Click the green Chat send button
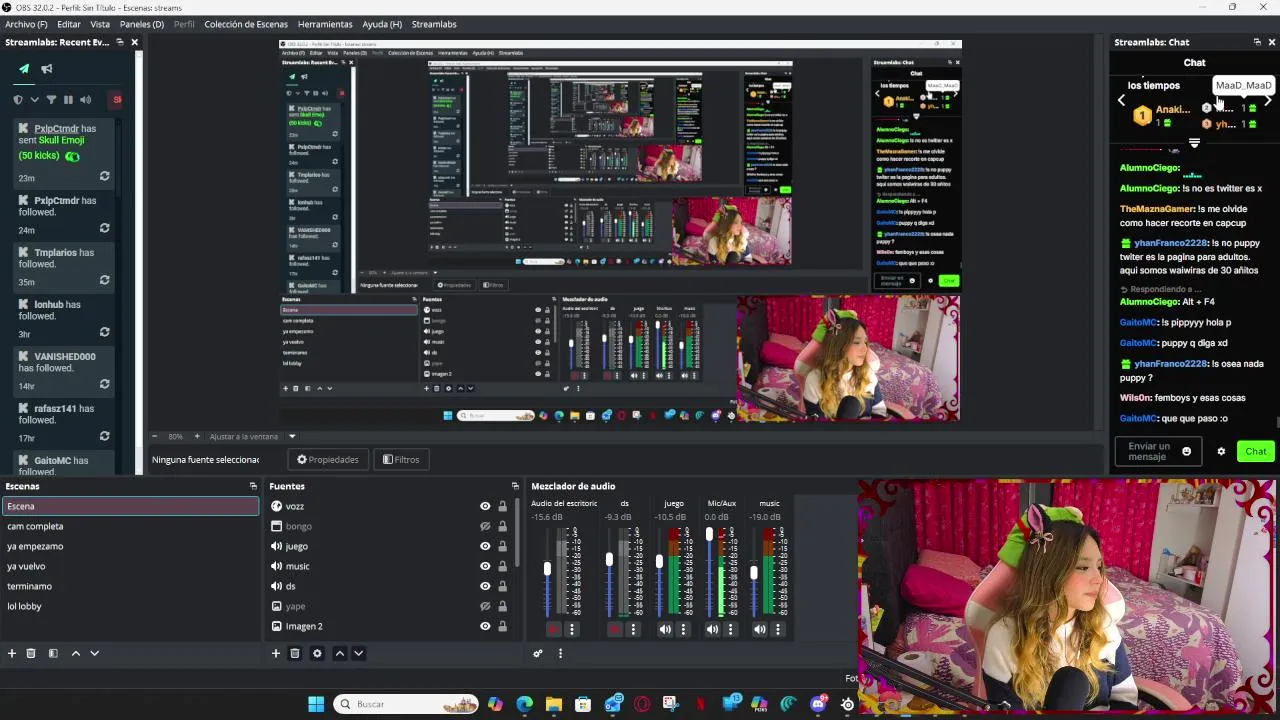Viewport: 1280px width, 720px height. tap(1255, 451)
